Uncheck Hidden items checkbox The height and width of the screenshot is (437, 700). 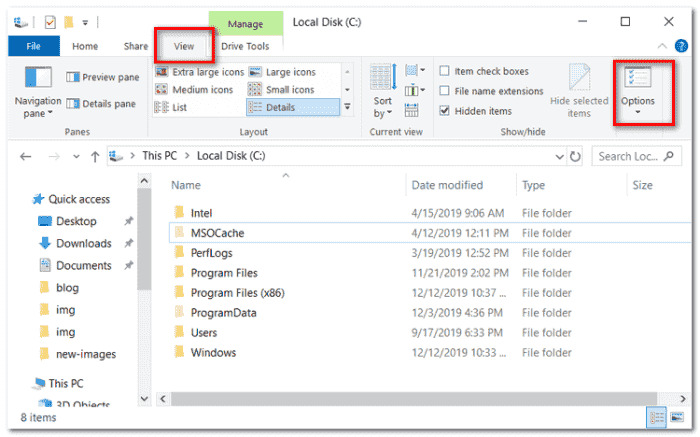(445, 111)
